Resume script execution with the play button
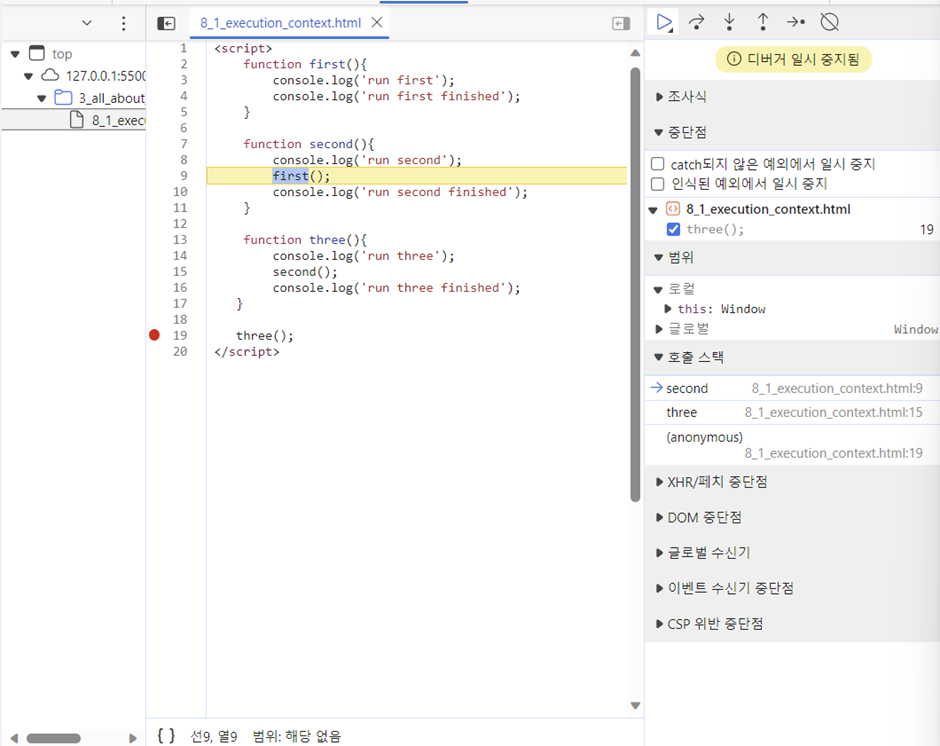940x746 pixels. 664,23
